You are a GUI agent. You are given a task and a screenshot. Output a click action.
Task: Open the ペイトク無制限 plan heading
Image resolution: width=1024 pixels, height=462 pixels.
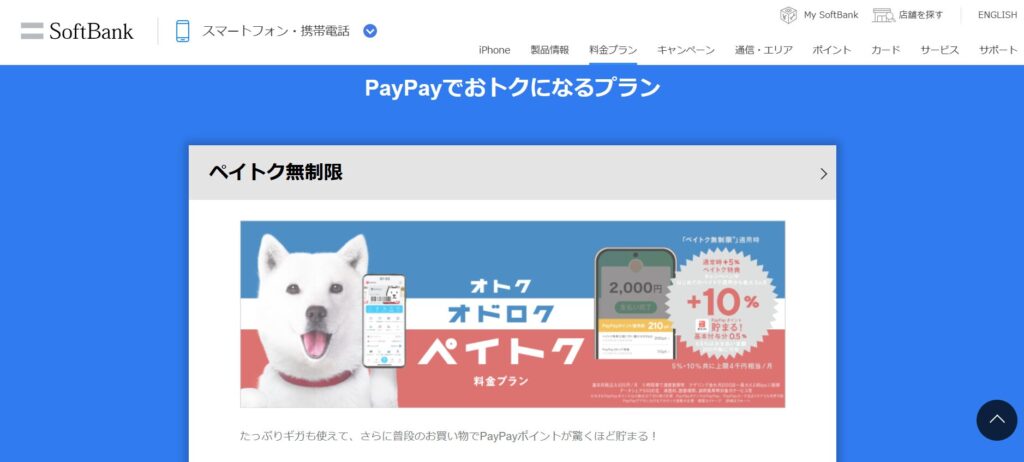click(x=276, y=172)
